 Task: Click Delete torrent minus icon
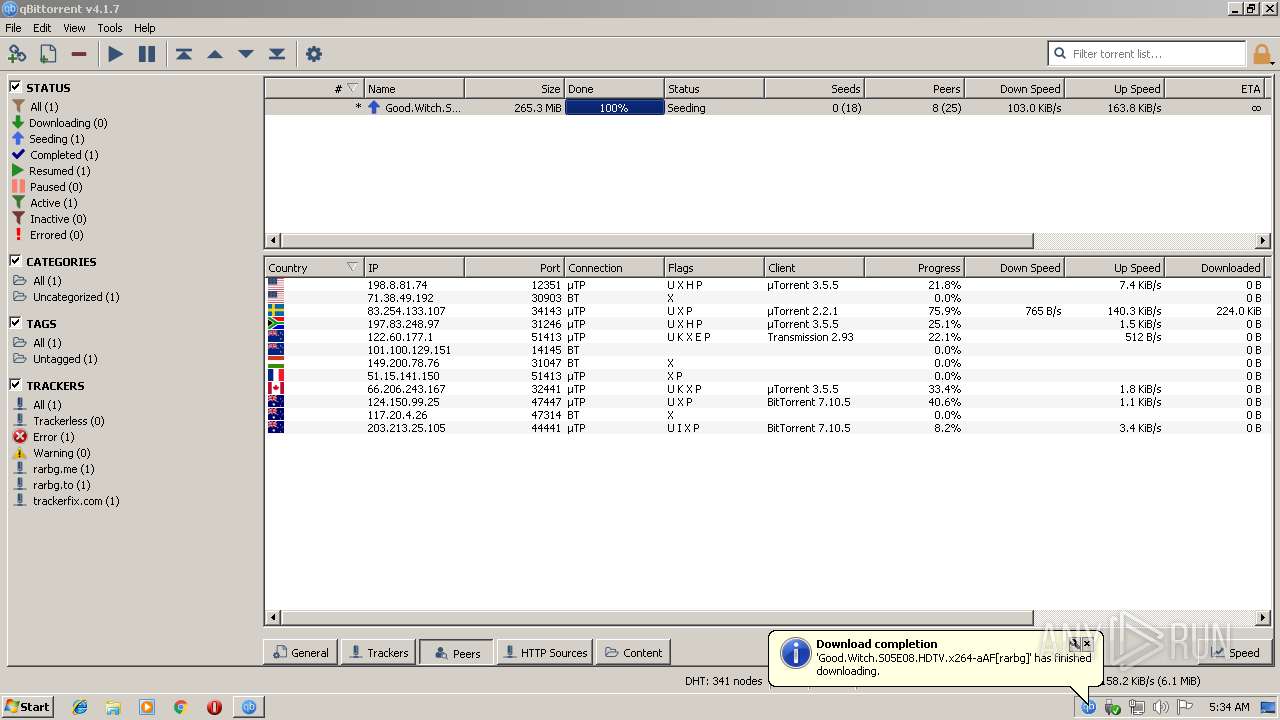[x=79, y=54]
